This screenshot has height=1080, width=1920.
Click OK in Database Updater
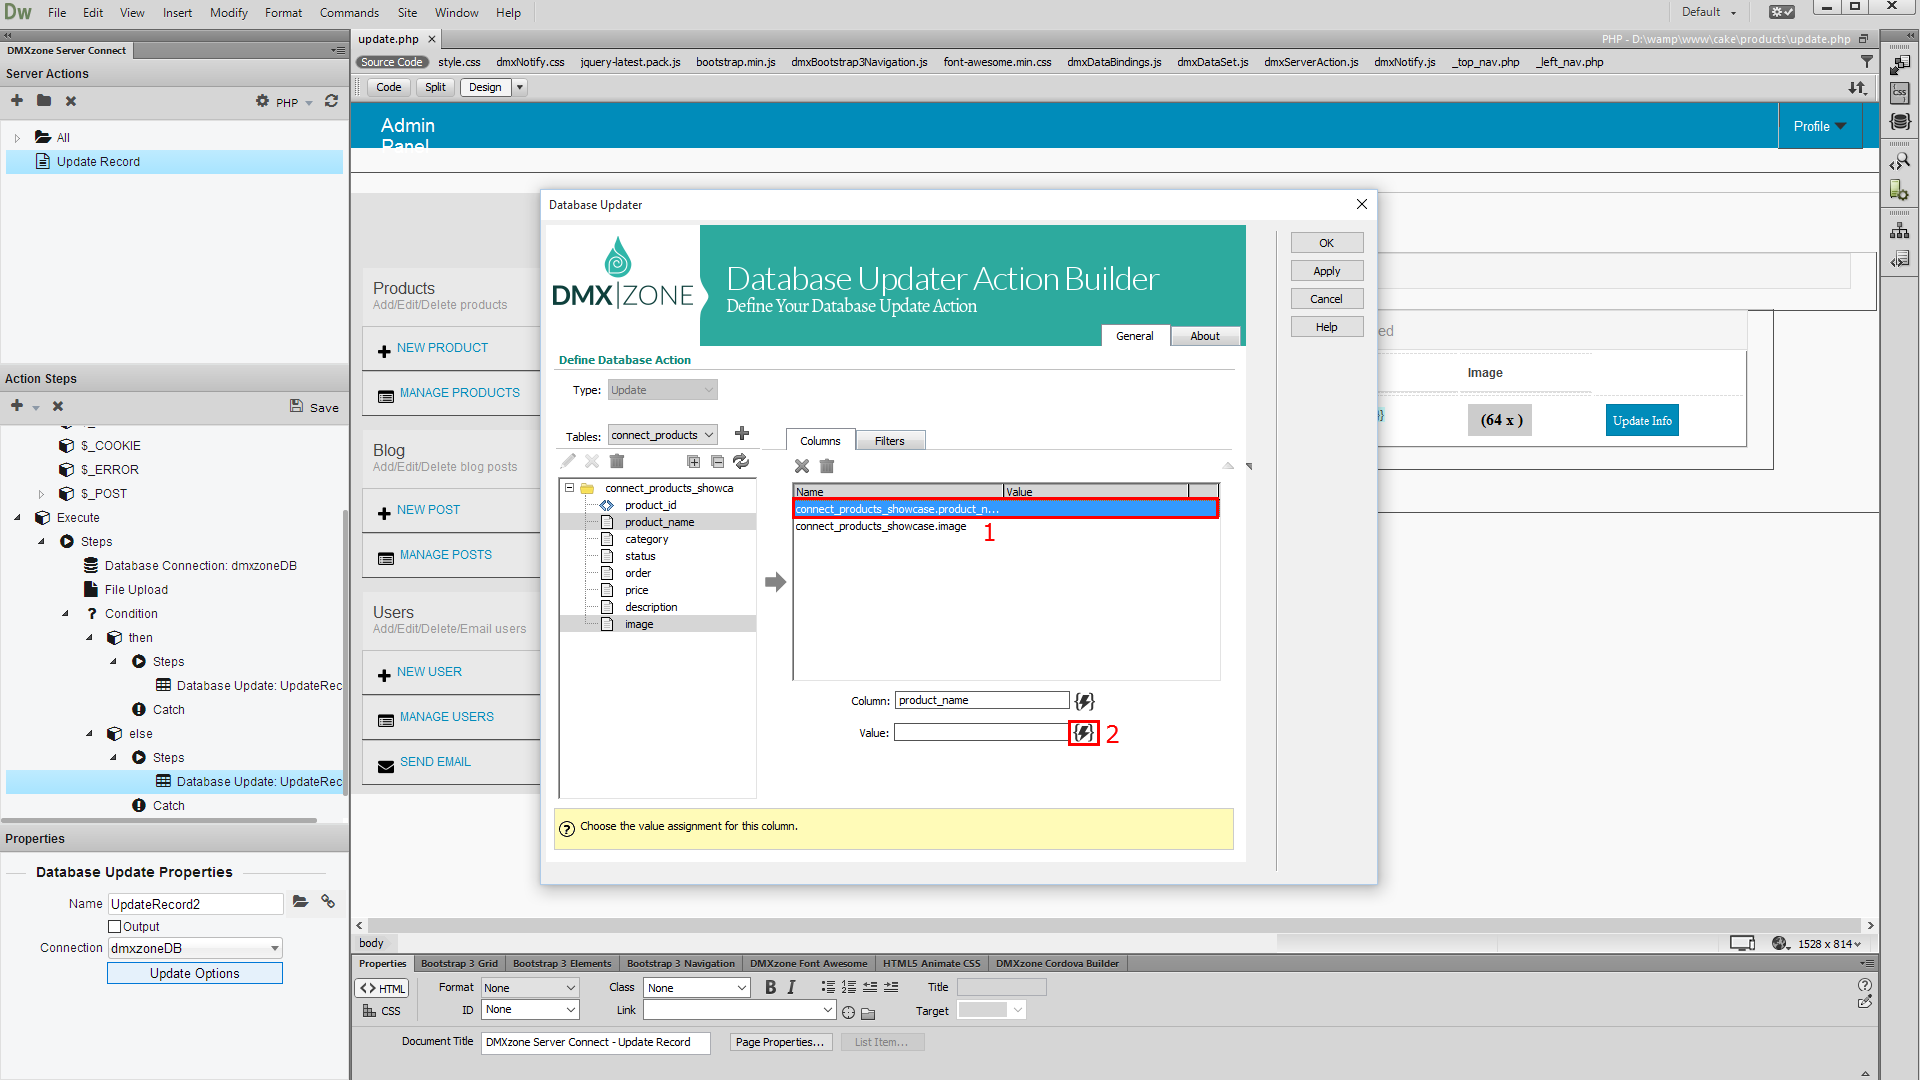(1326, 243)
